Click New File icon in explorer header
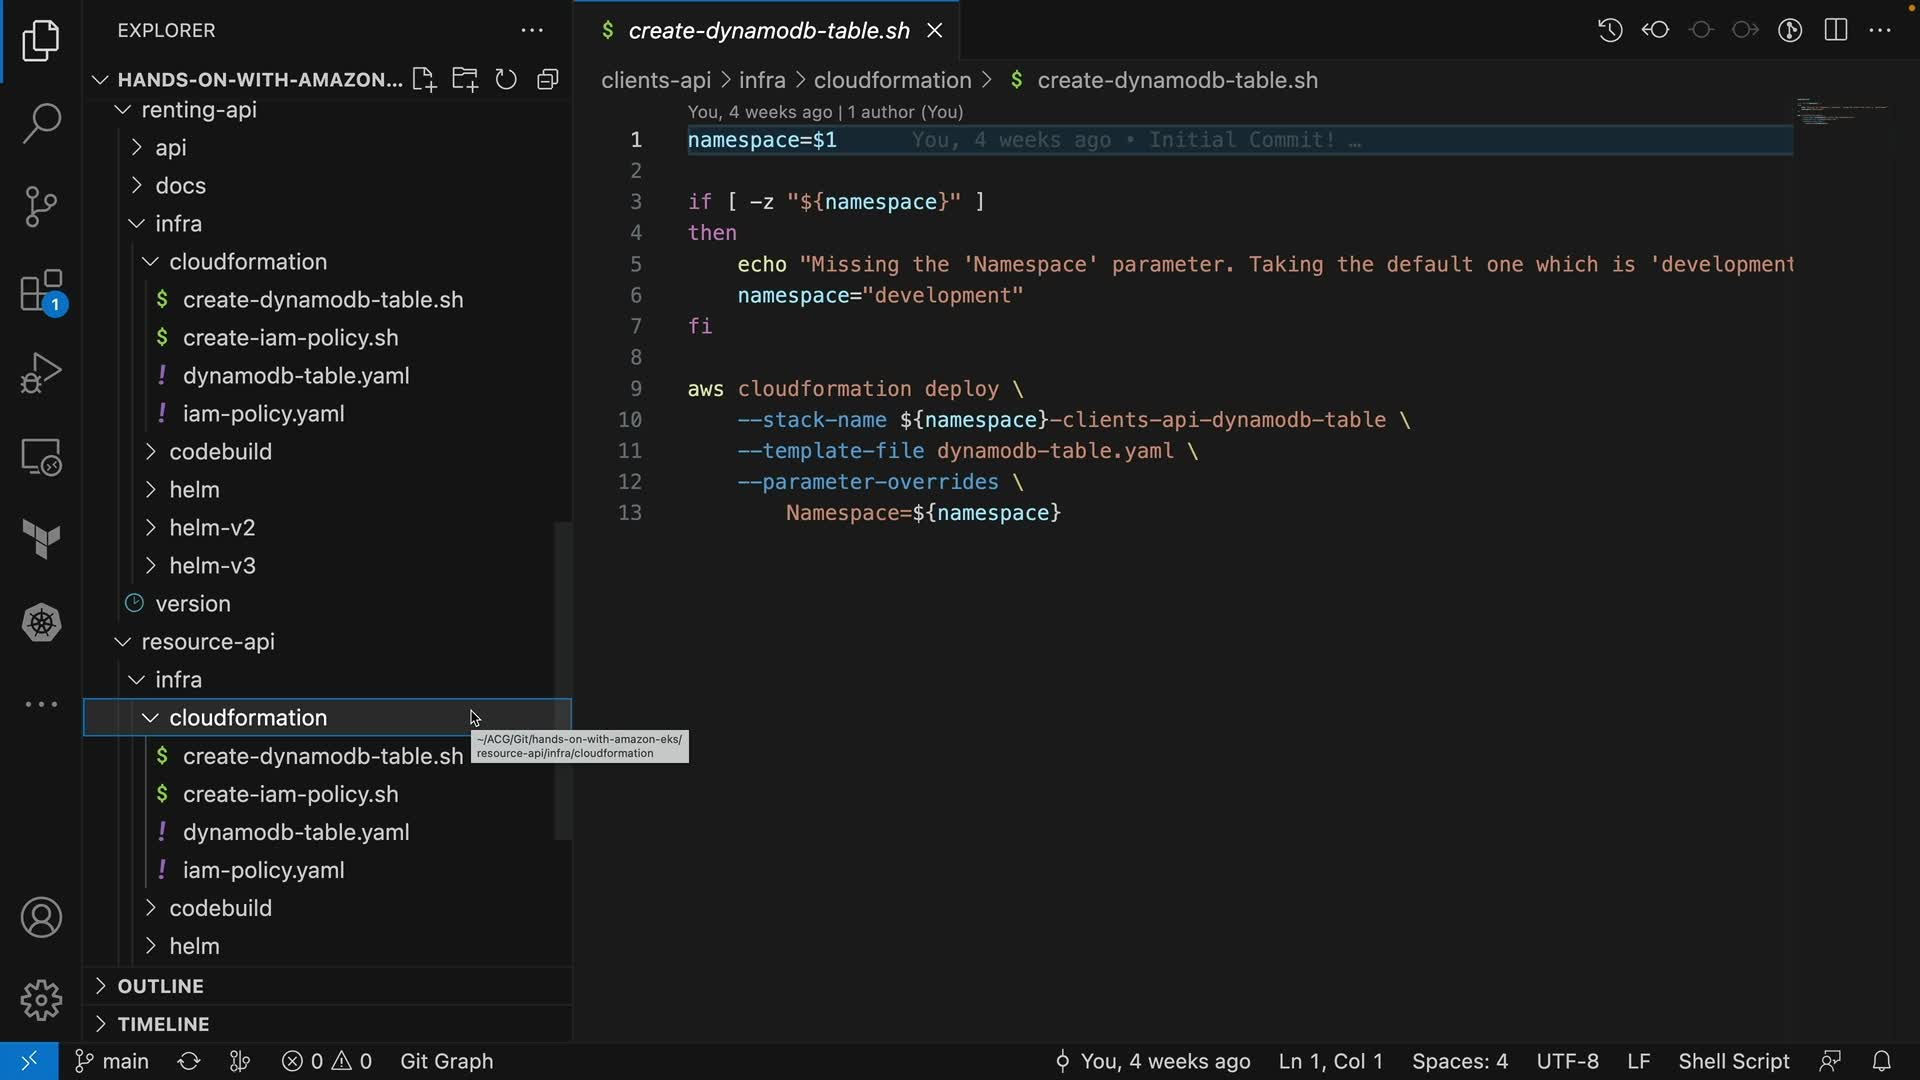1920x1080 pixels. tap(424, 80)
